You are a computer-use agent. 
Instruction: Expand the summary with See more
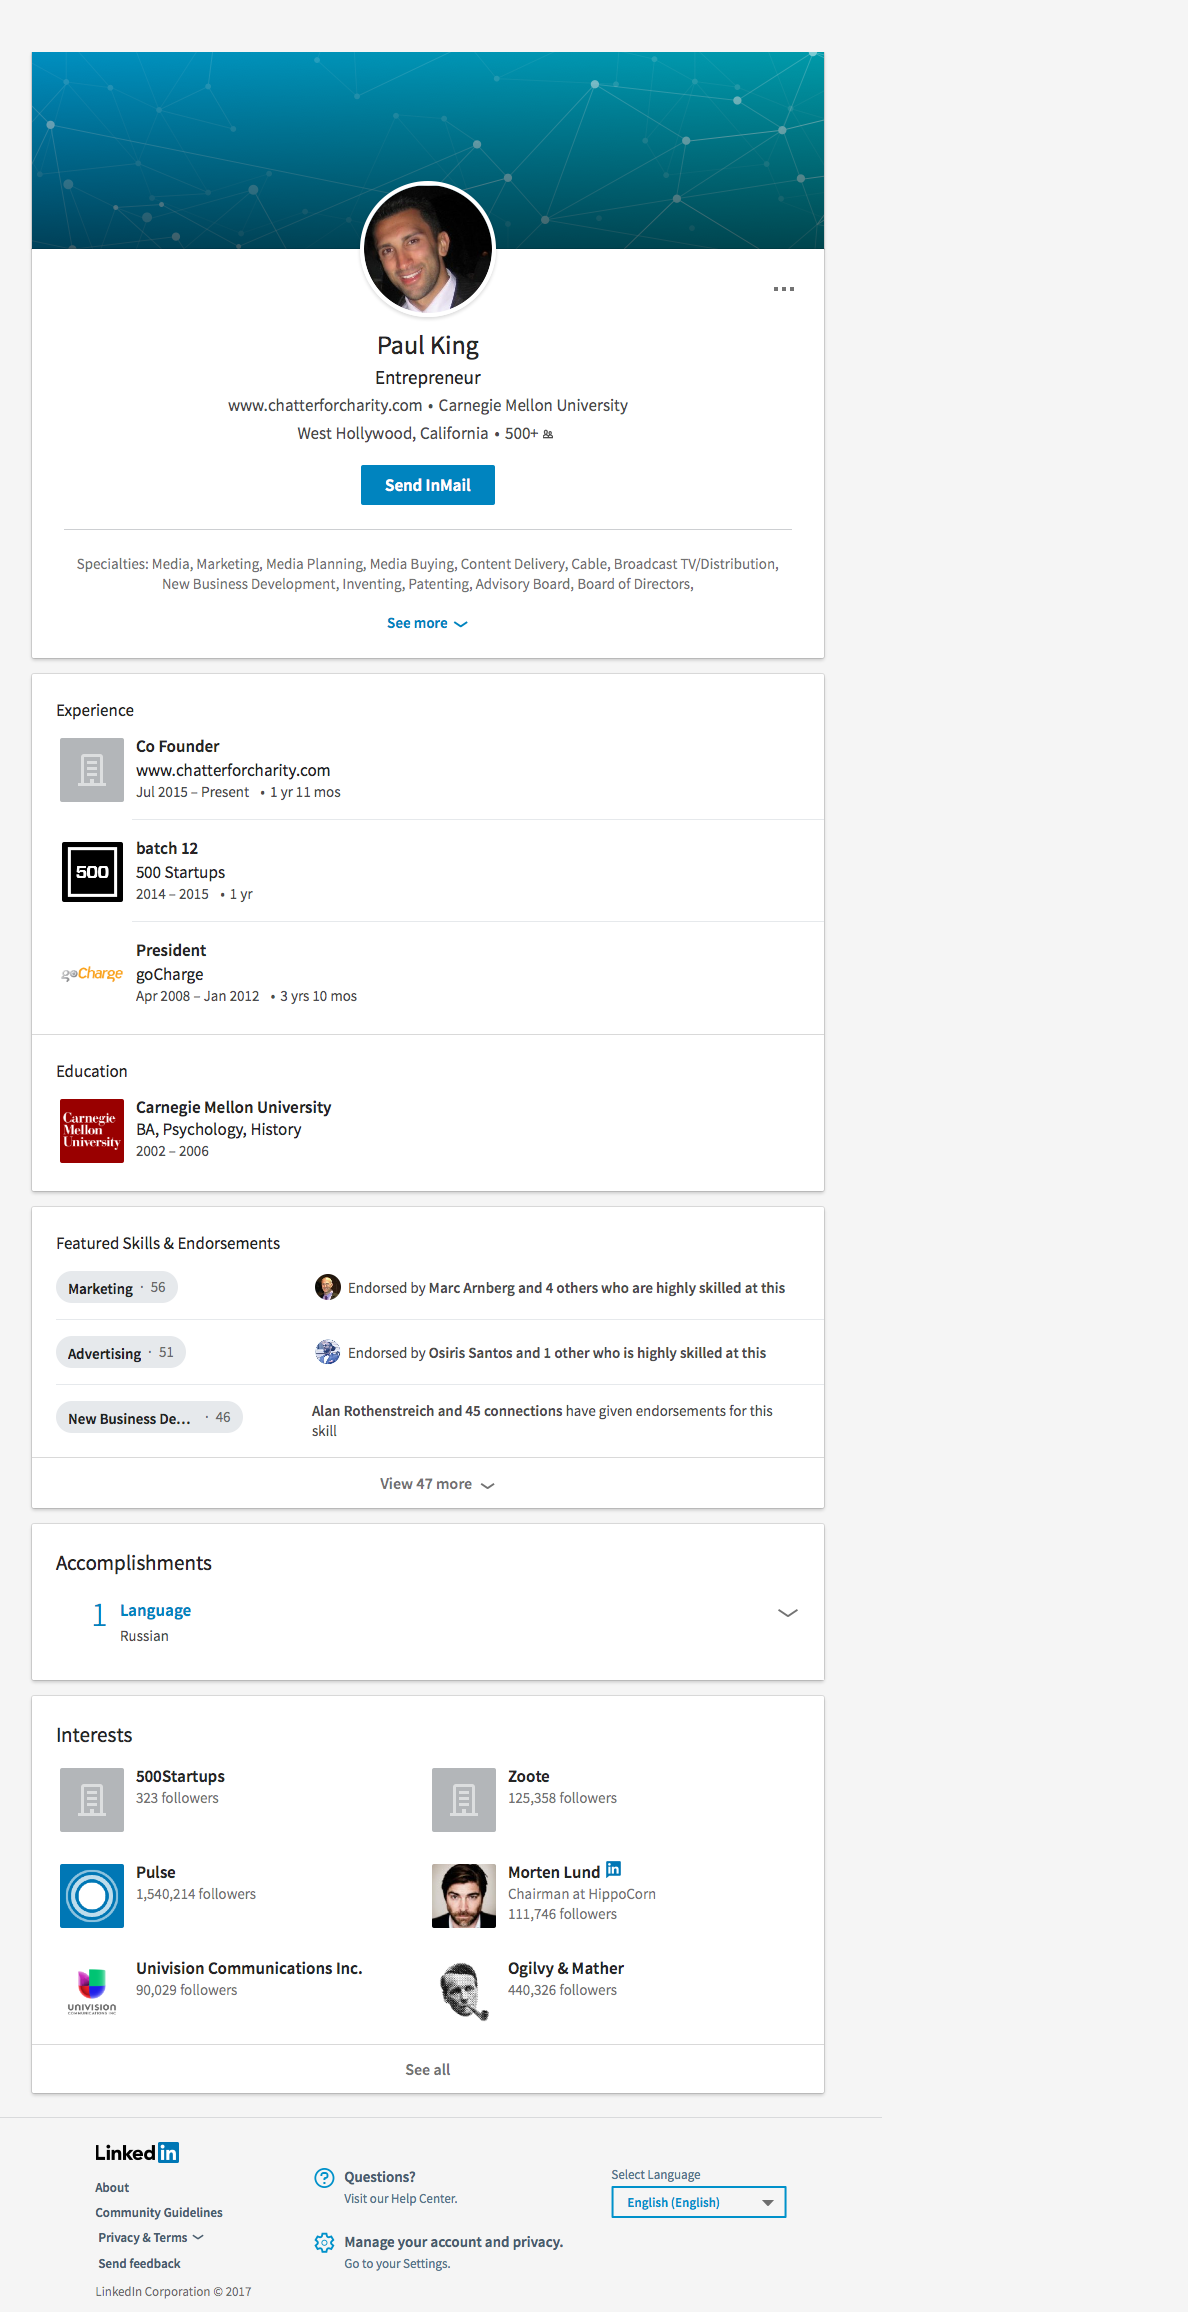tap(427, 623)
